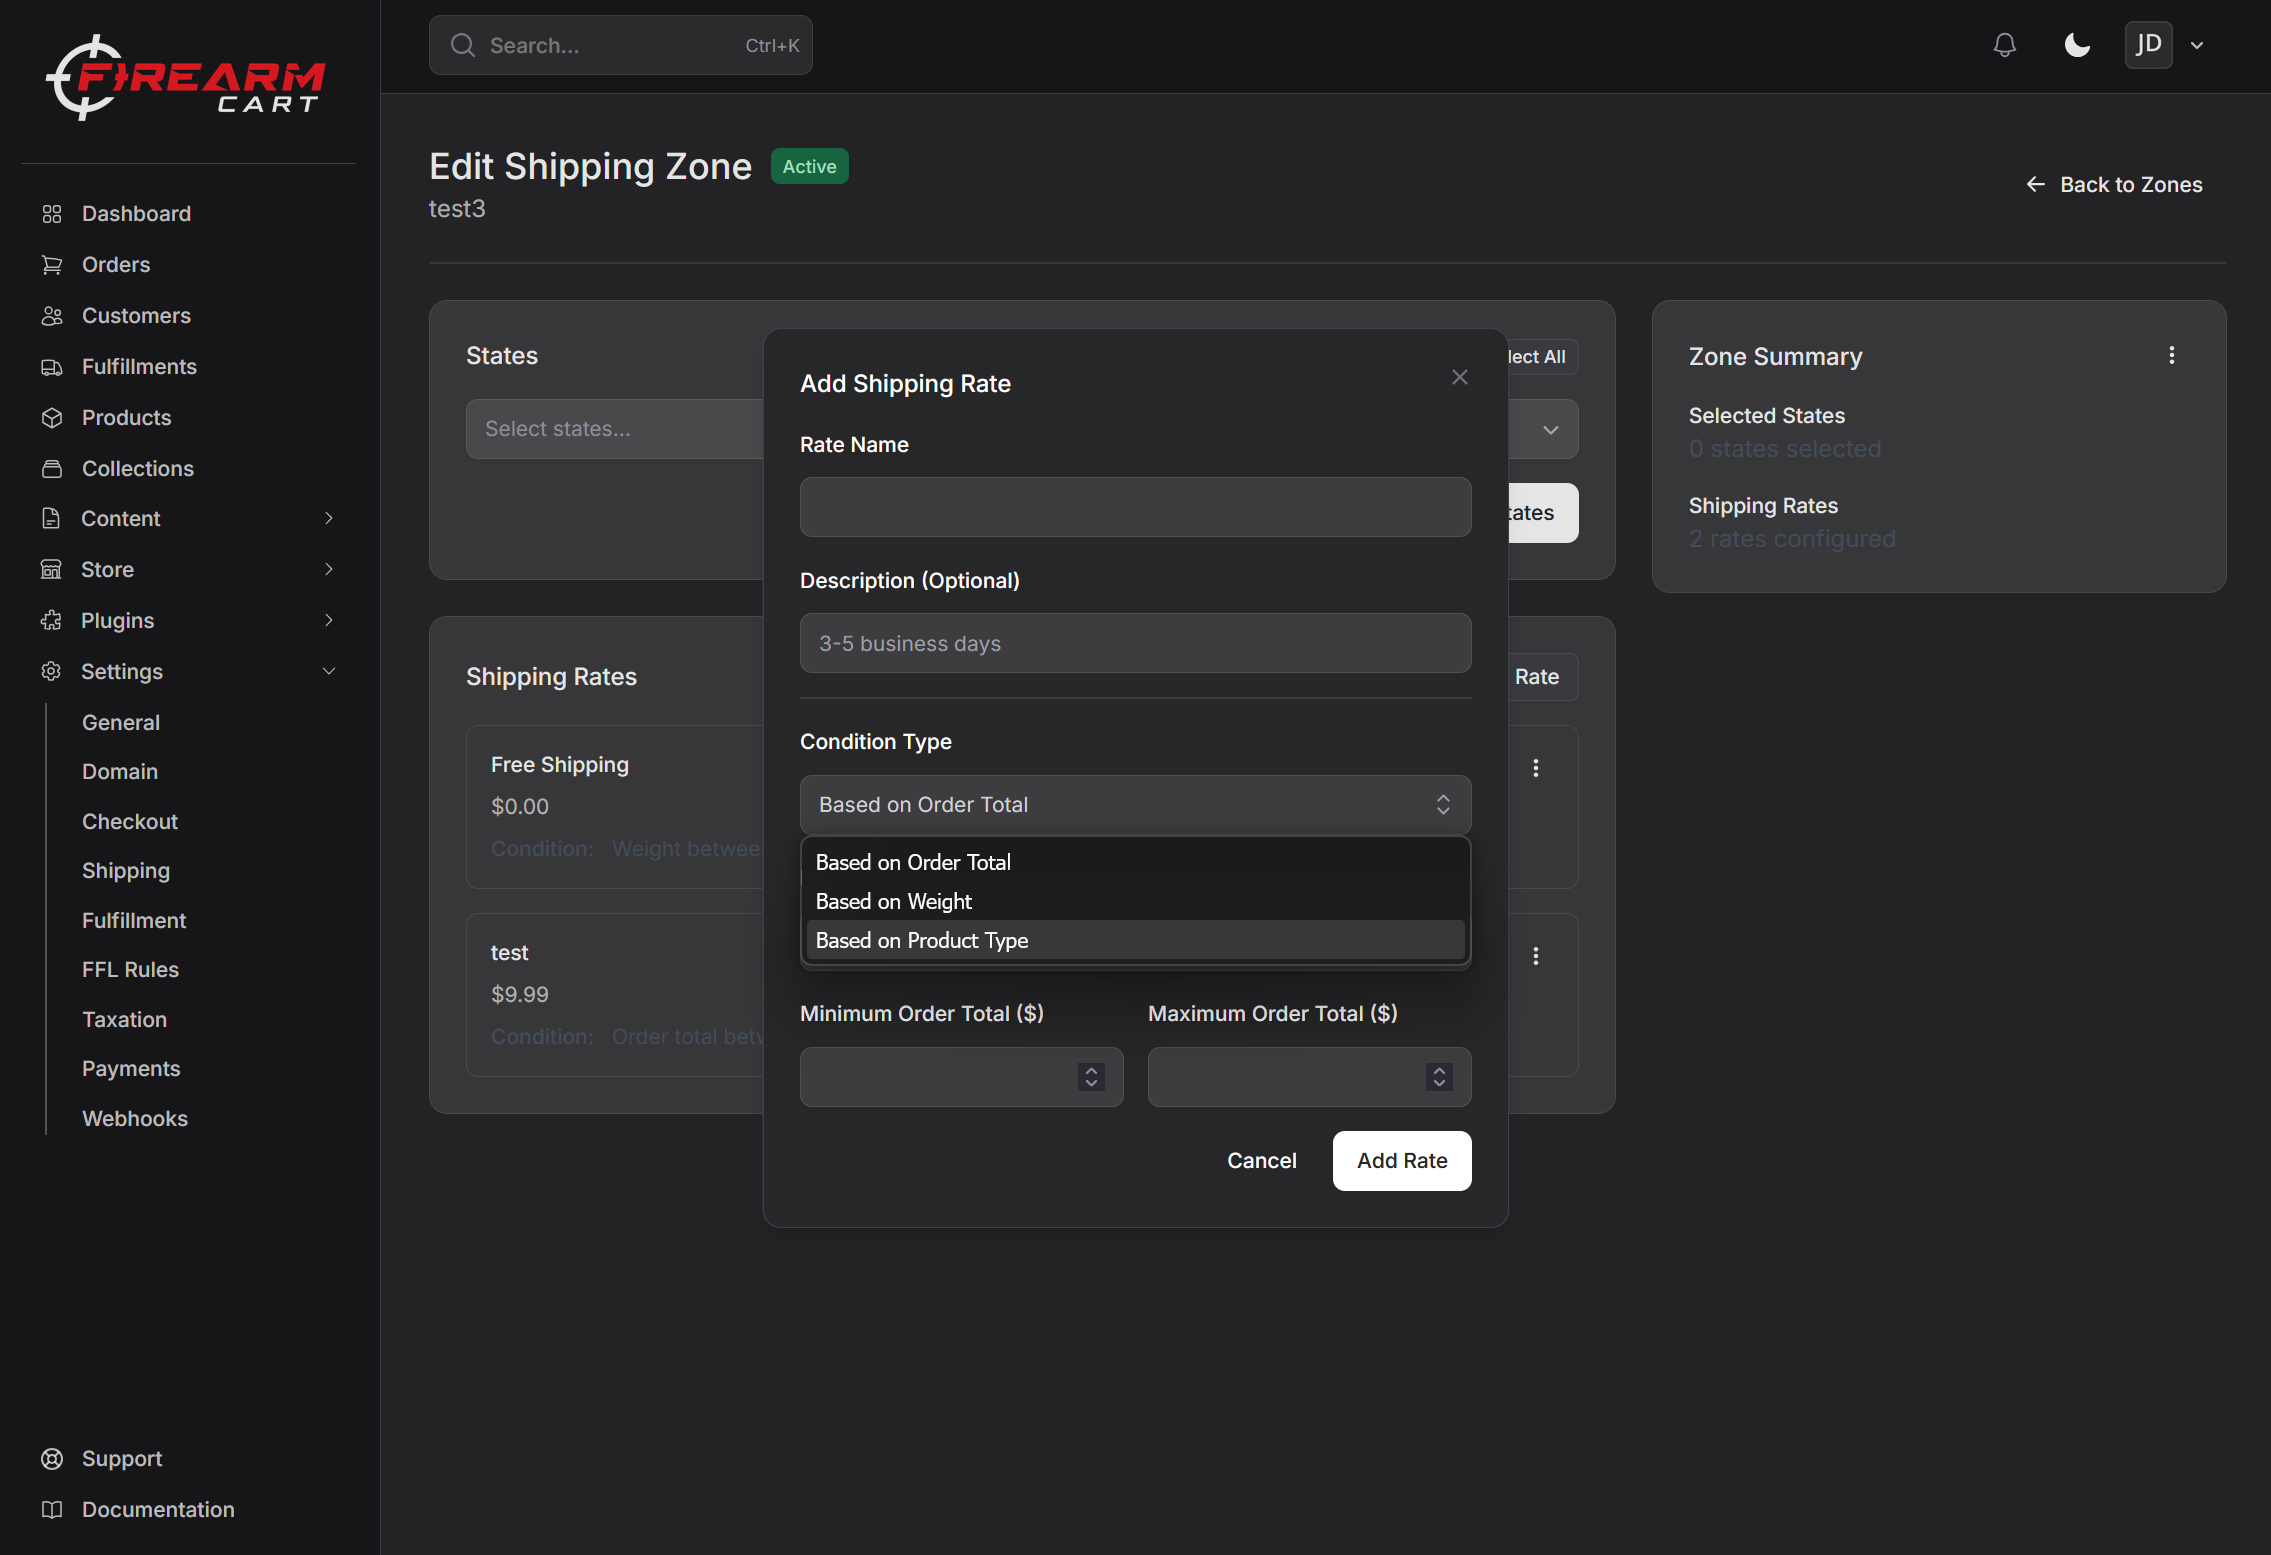Open FFL Rules settings page
This screenshot has height=1555, width=2271.
(131, 970)
